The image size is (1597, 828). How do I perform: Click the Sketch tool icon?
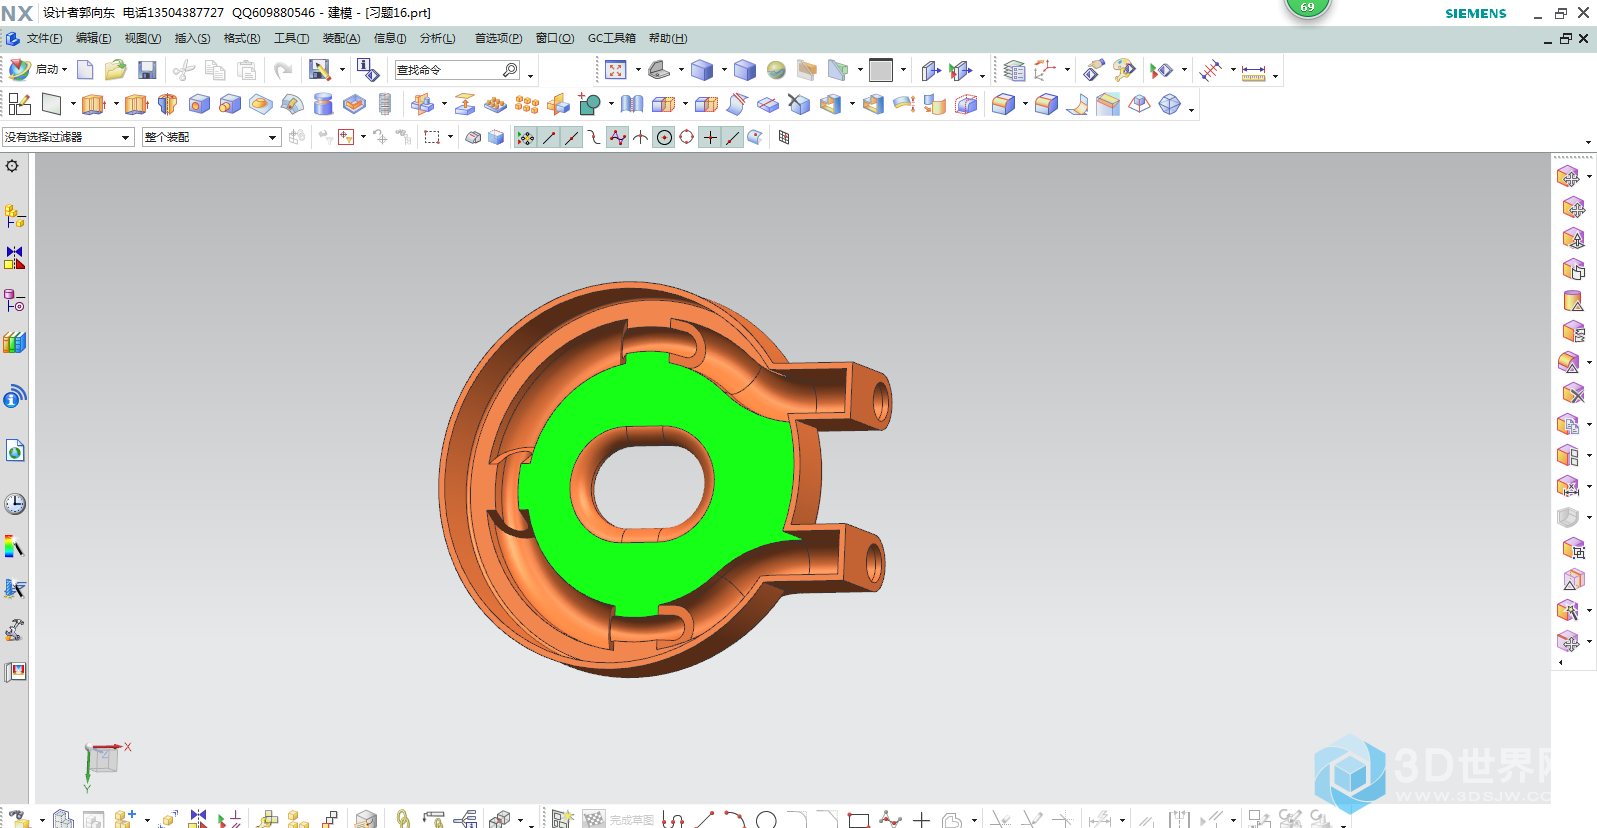(x=20, y=104)
